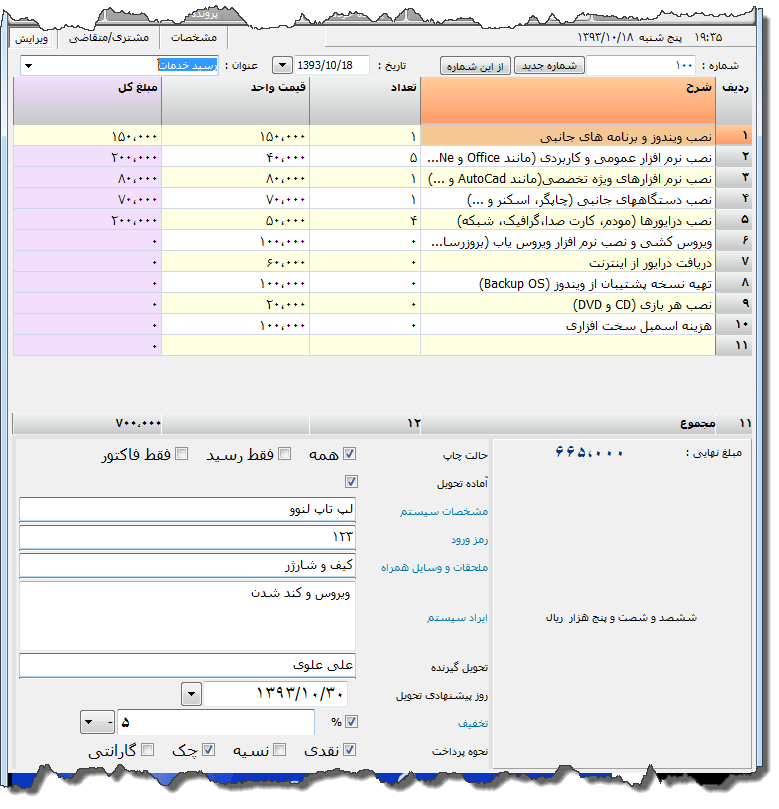The image size is (779, 809).
Task: Open the مشخصات tab
Action: point(194,38)
